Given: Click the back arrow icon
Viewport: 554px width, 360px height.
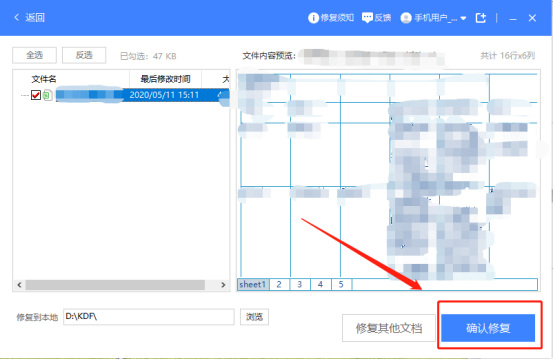Looking at the screenshot, I should tap(16, 17).
